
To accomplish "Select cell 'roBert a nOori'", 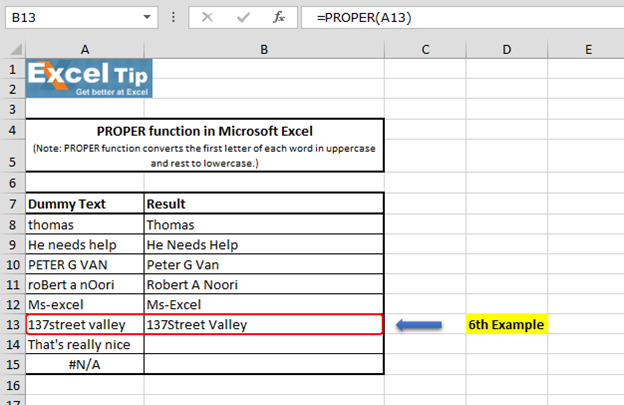I will click(85, 284).
